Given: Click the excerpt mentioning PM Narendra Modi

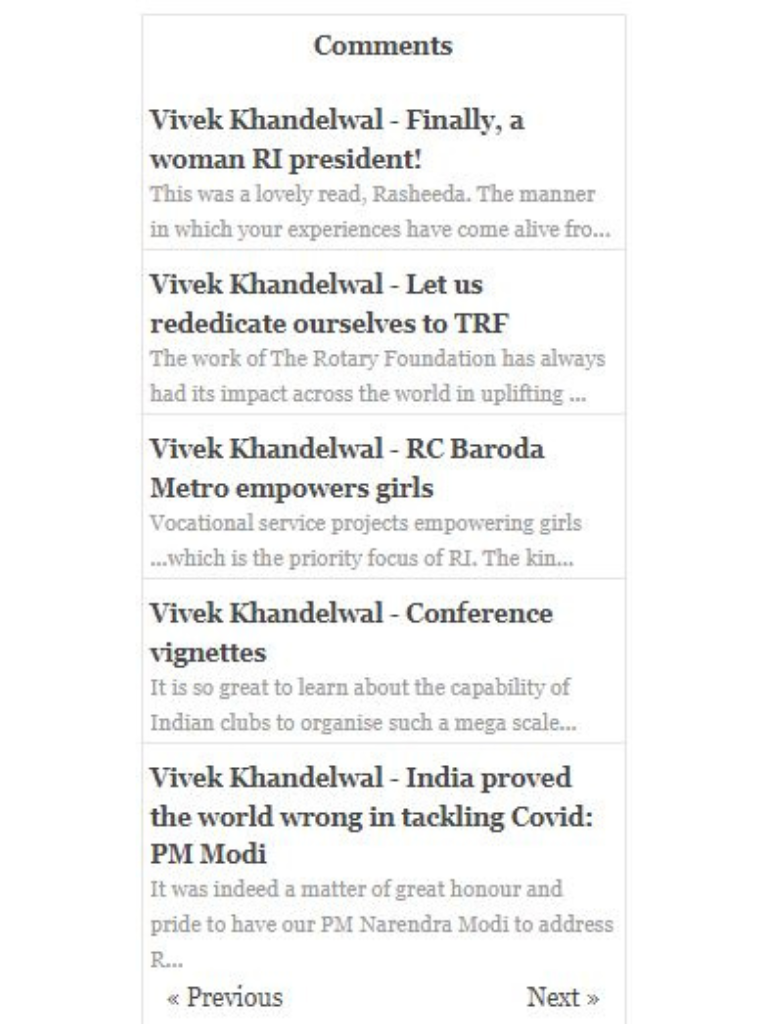Looking at the screenshot, I should pyautogui.click(x=381, y=924).
